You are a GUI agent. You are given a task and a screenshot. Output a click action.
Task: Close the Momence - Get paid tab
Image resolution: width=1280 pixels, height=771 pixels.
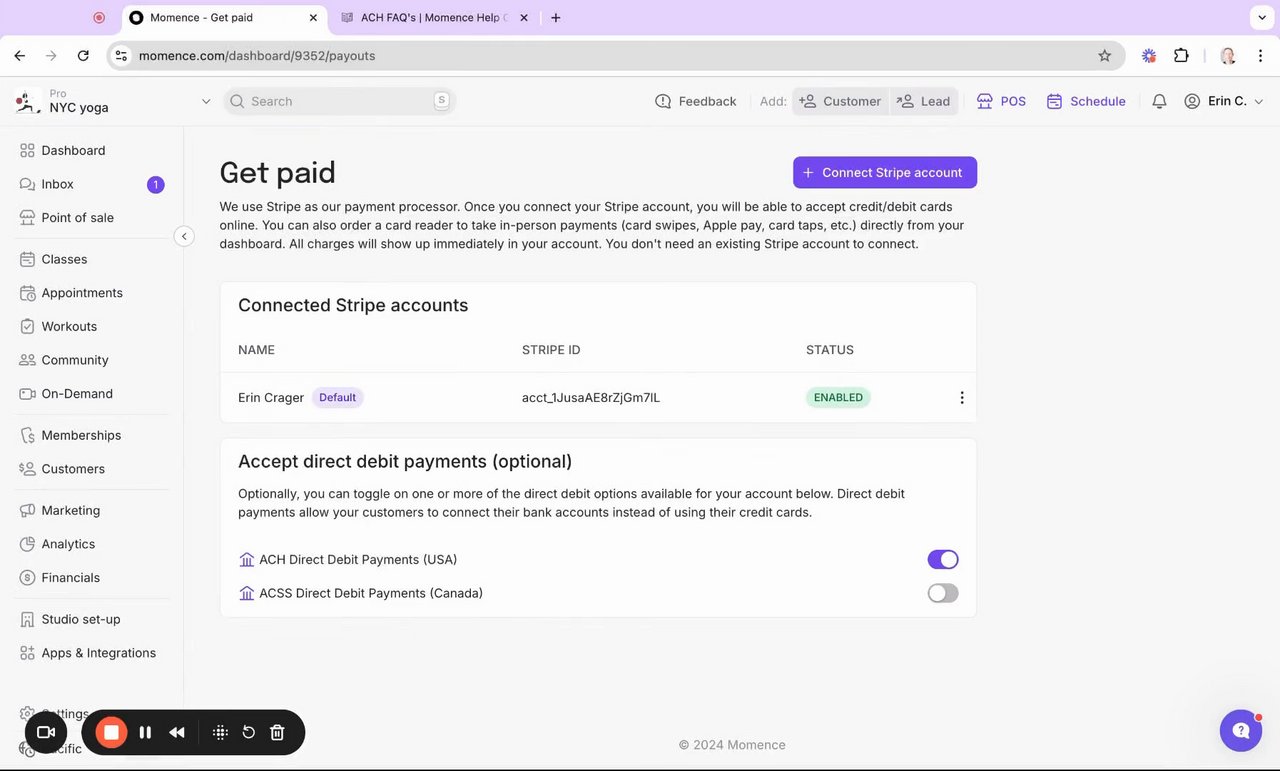[314, 18]
